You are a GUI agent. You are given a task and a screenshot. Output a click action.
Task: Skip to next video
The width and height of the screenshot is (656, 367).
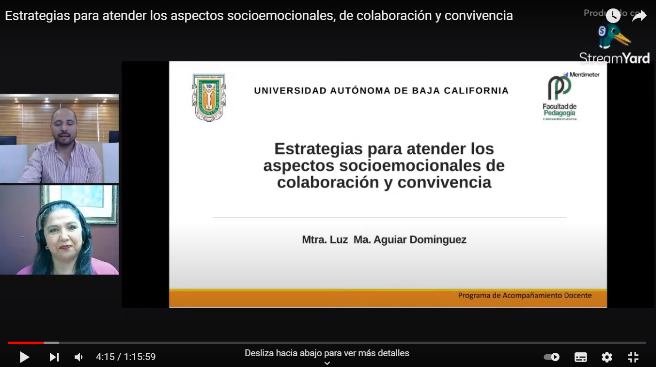(54, 357)
